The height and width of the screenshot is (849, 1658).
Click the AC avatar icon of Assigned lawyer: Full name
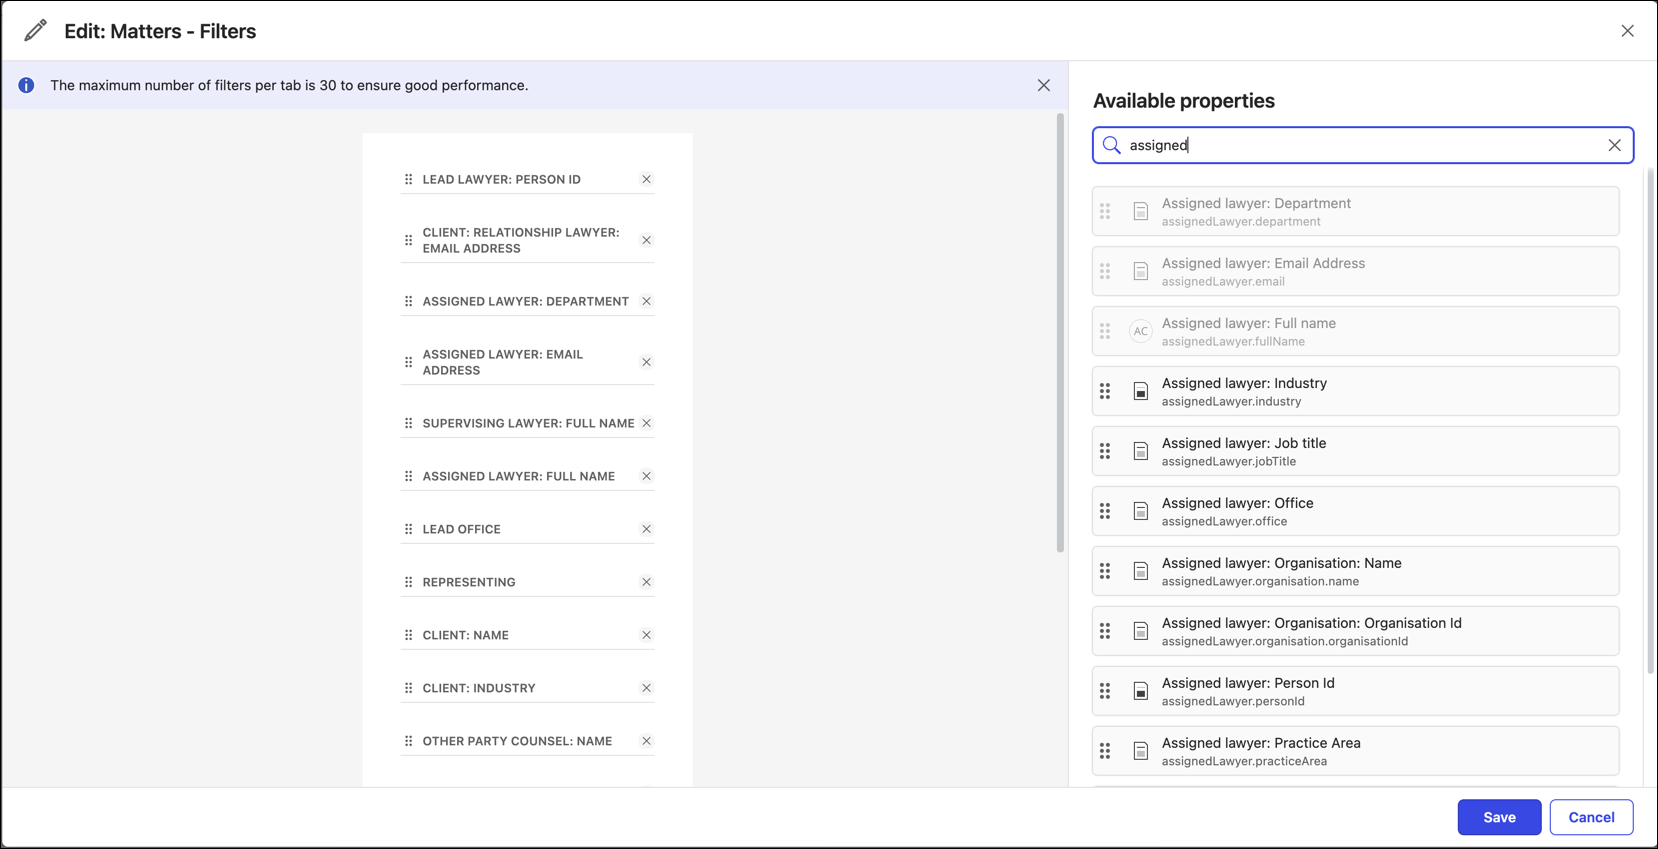pos(1140,331)
